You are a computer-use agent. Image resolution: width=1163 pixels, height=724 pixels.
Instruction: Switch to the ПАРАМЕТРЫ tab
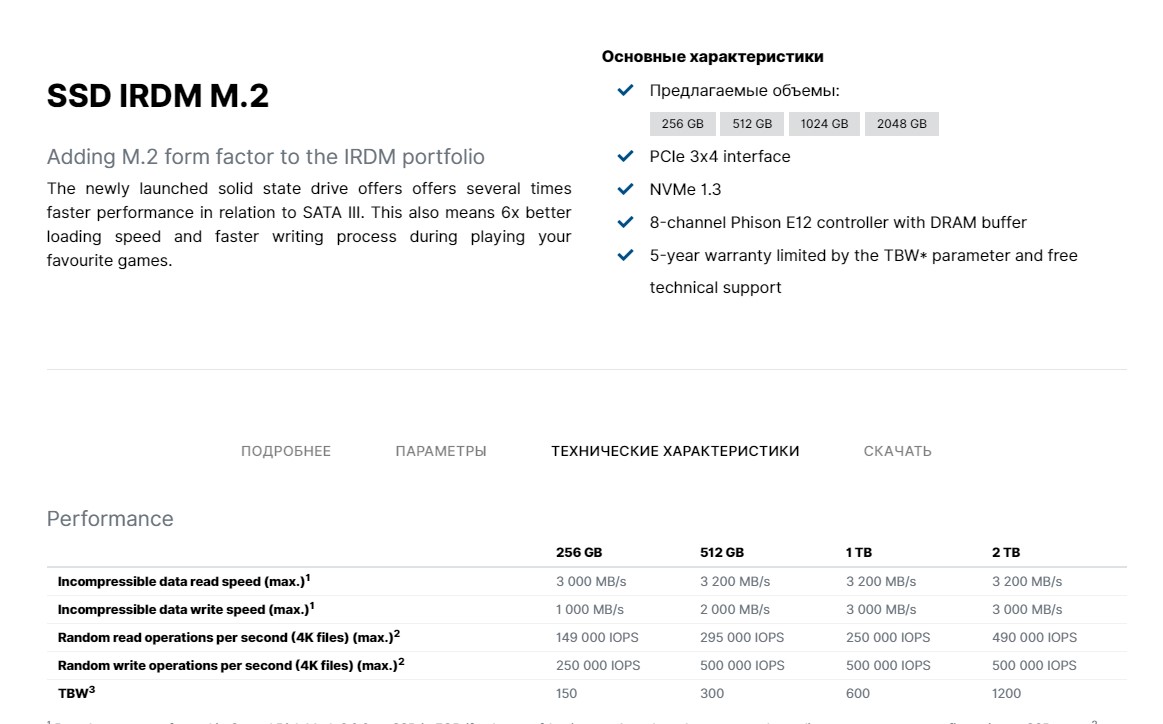[x=441, y=451]
